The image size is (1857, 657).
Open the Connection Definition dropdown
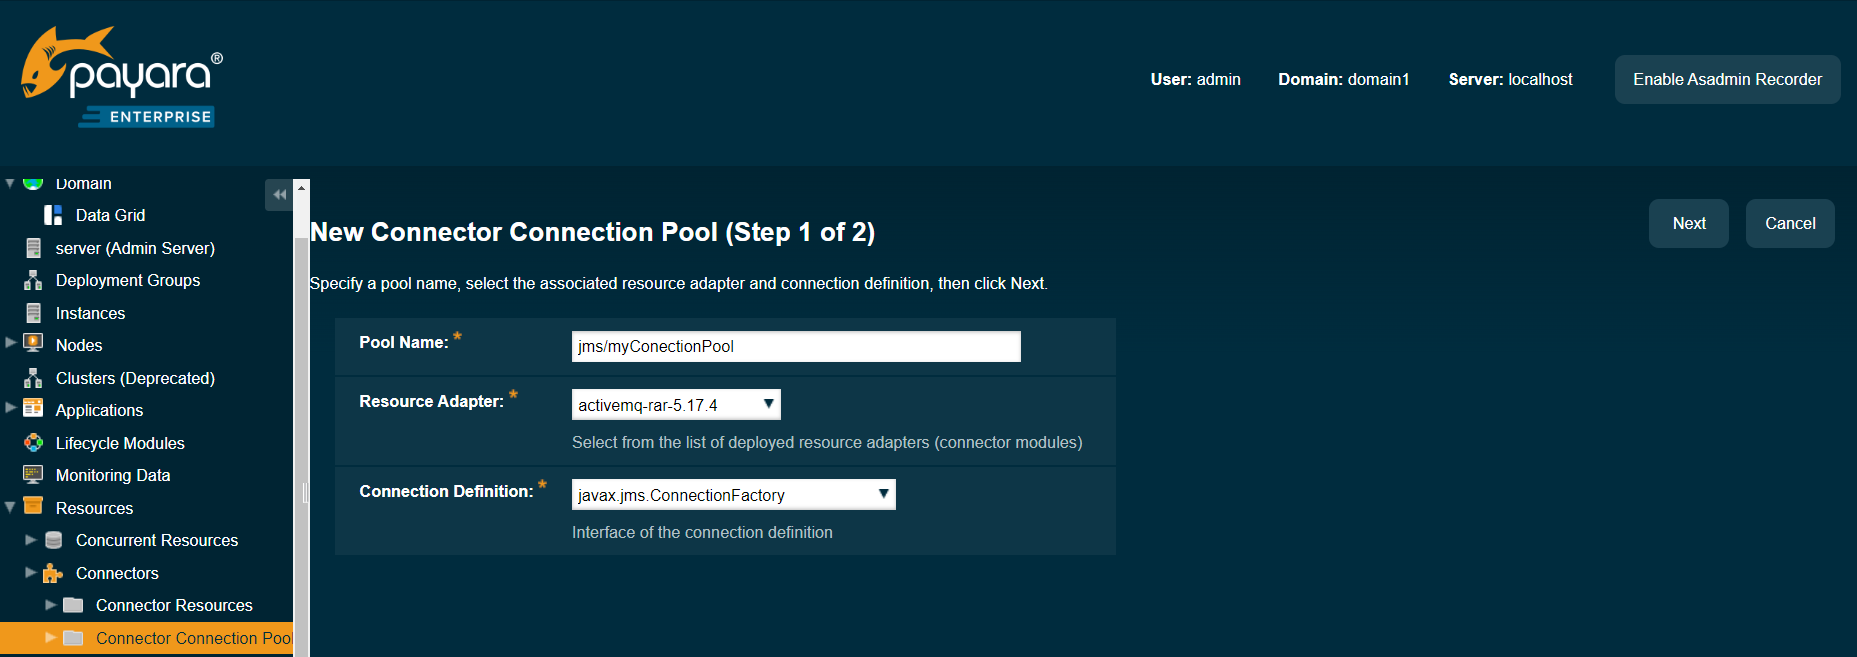(x=733, y=495)
